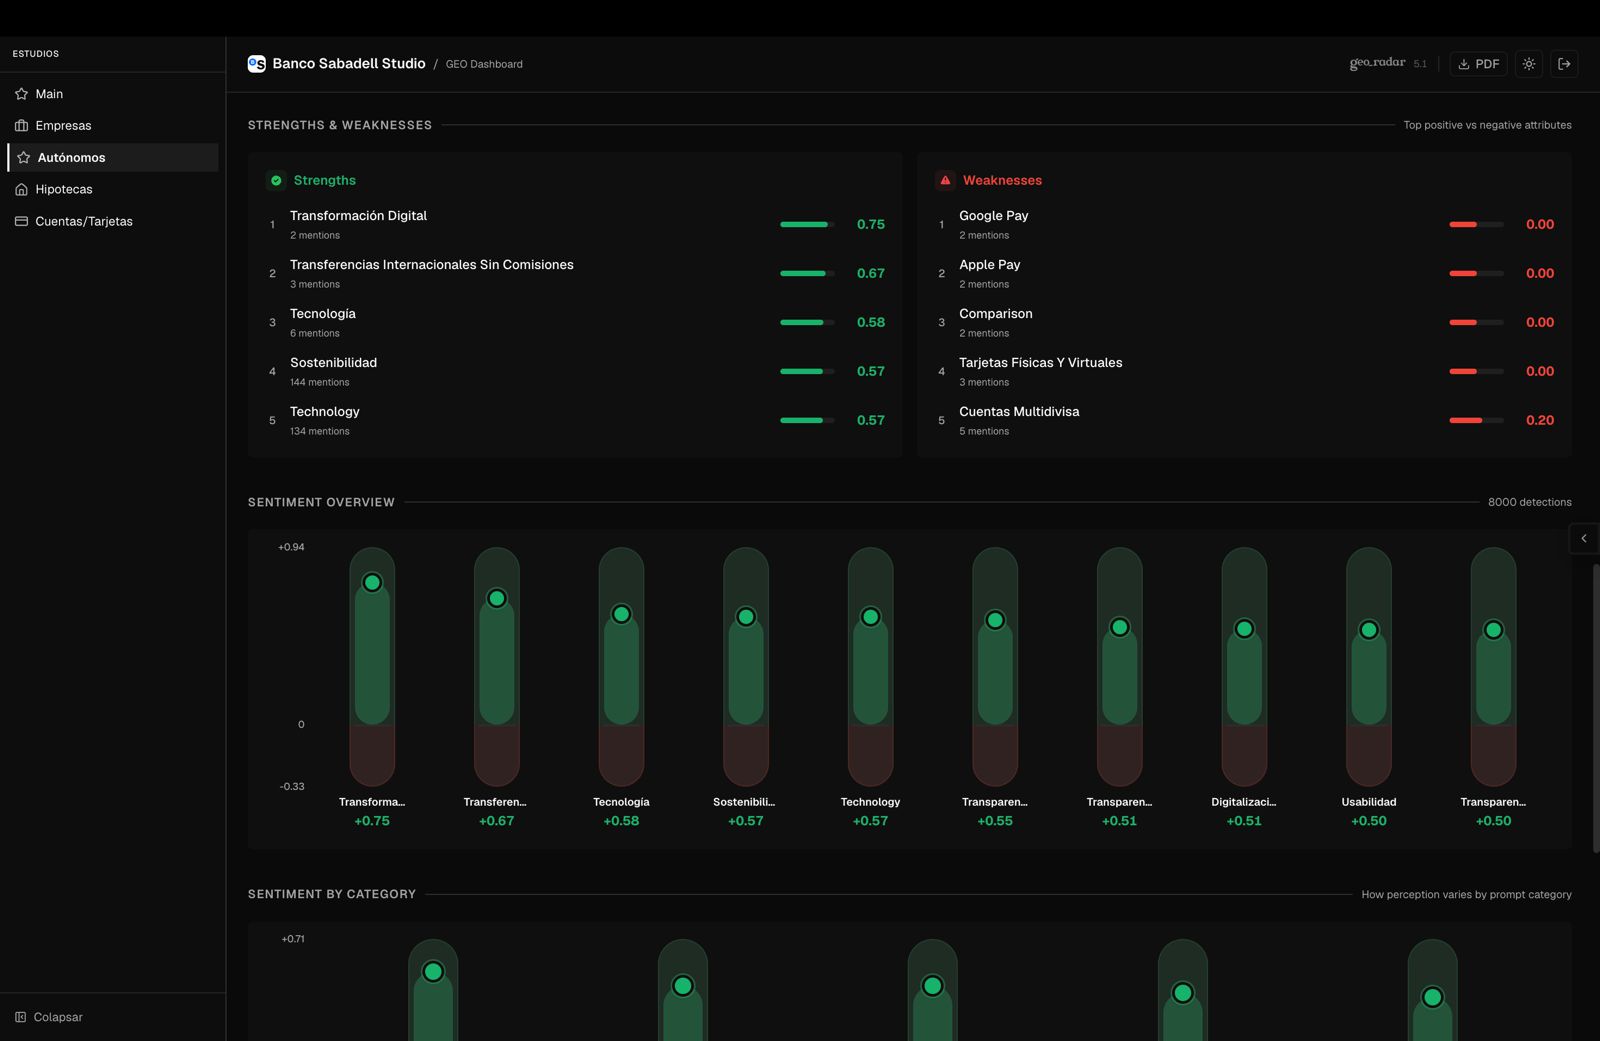Collapse the sidebar with Colapsar

click(49, 1017)
